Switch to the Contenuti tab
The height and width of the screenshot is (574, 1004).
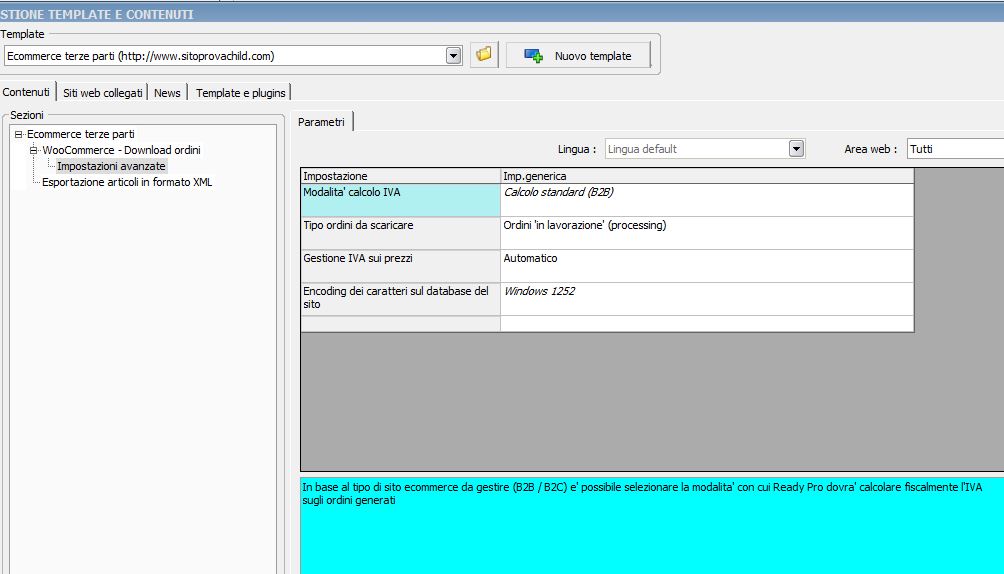(26, 92)
